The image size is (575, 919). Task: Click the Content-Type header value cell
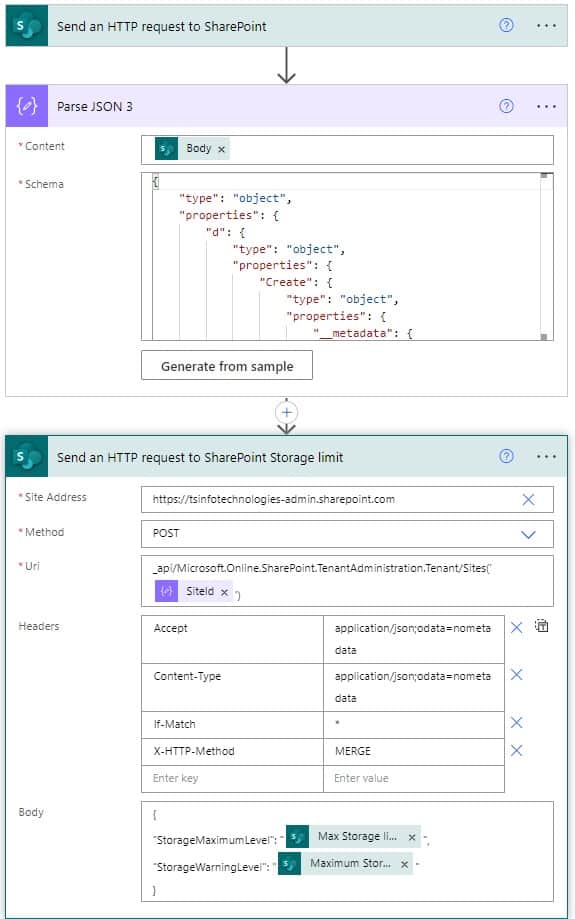pos(414,687)
